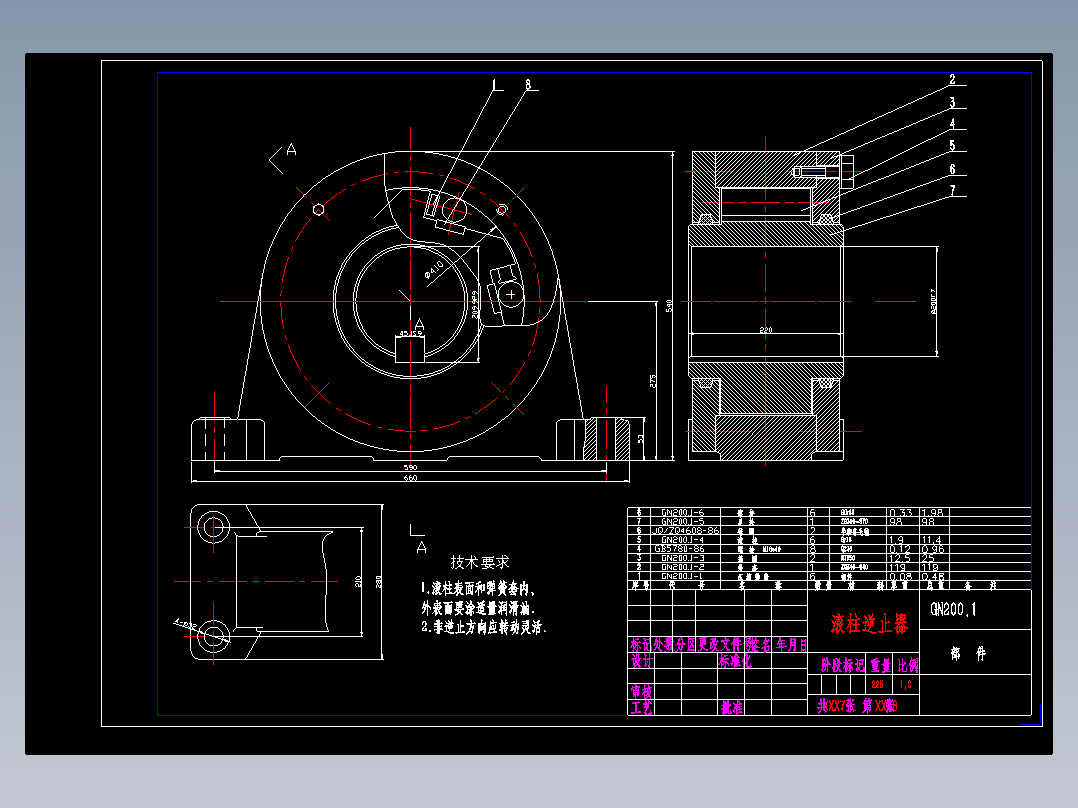The width and height of the screenshot is (1078, 808).
Task: Click the magenta 设计 label
Action: point(641,661)
